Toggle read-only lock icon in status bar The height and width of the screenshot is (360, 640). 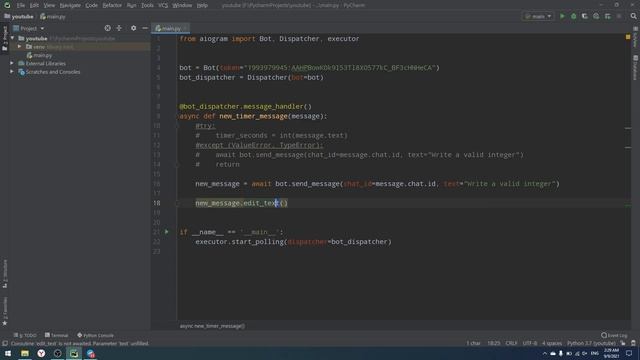623,343
